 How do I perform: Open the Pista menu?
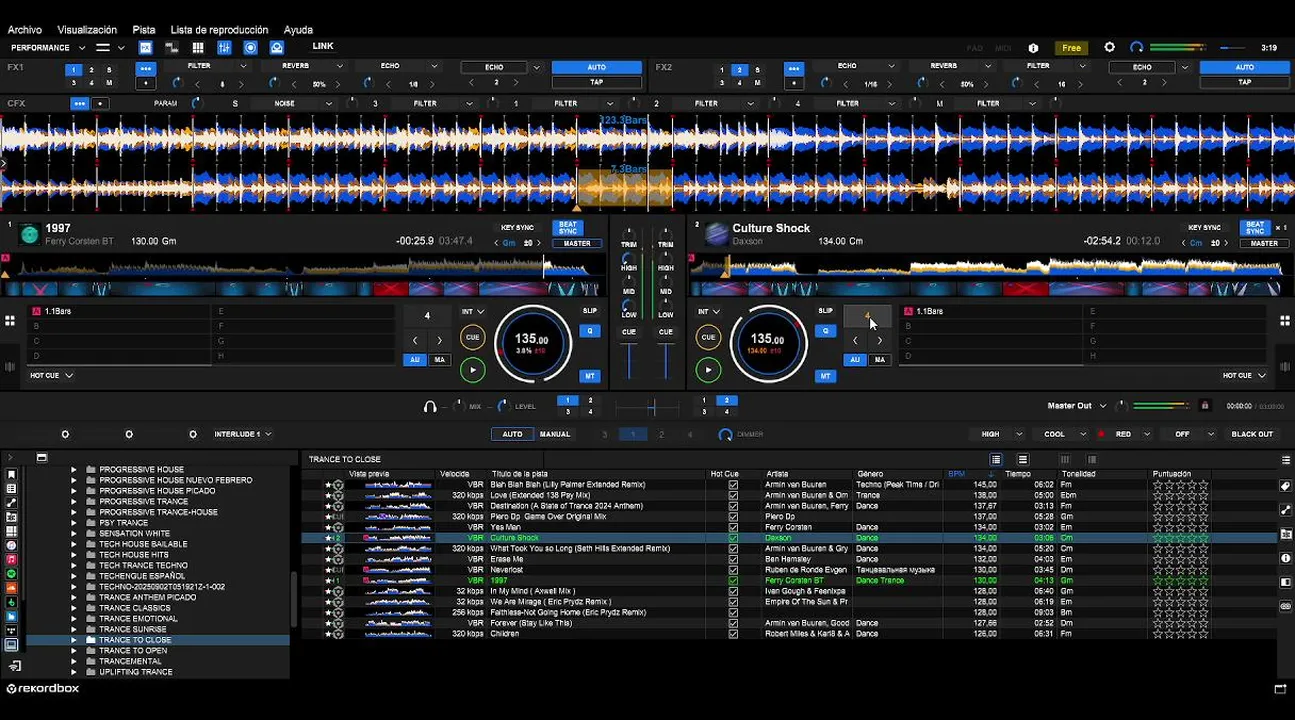144,30
